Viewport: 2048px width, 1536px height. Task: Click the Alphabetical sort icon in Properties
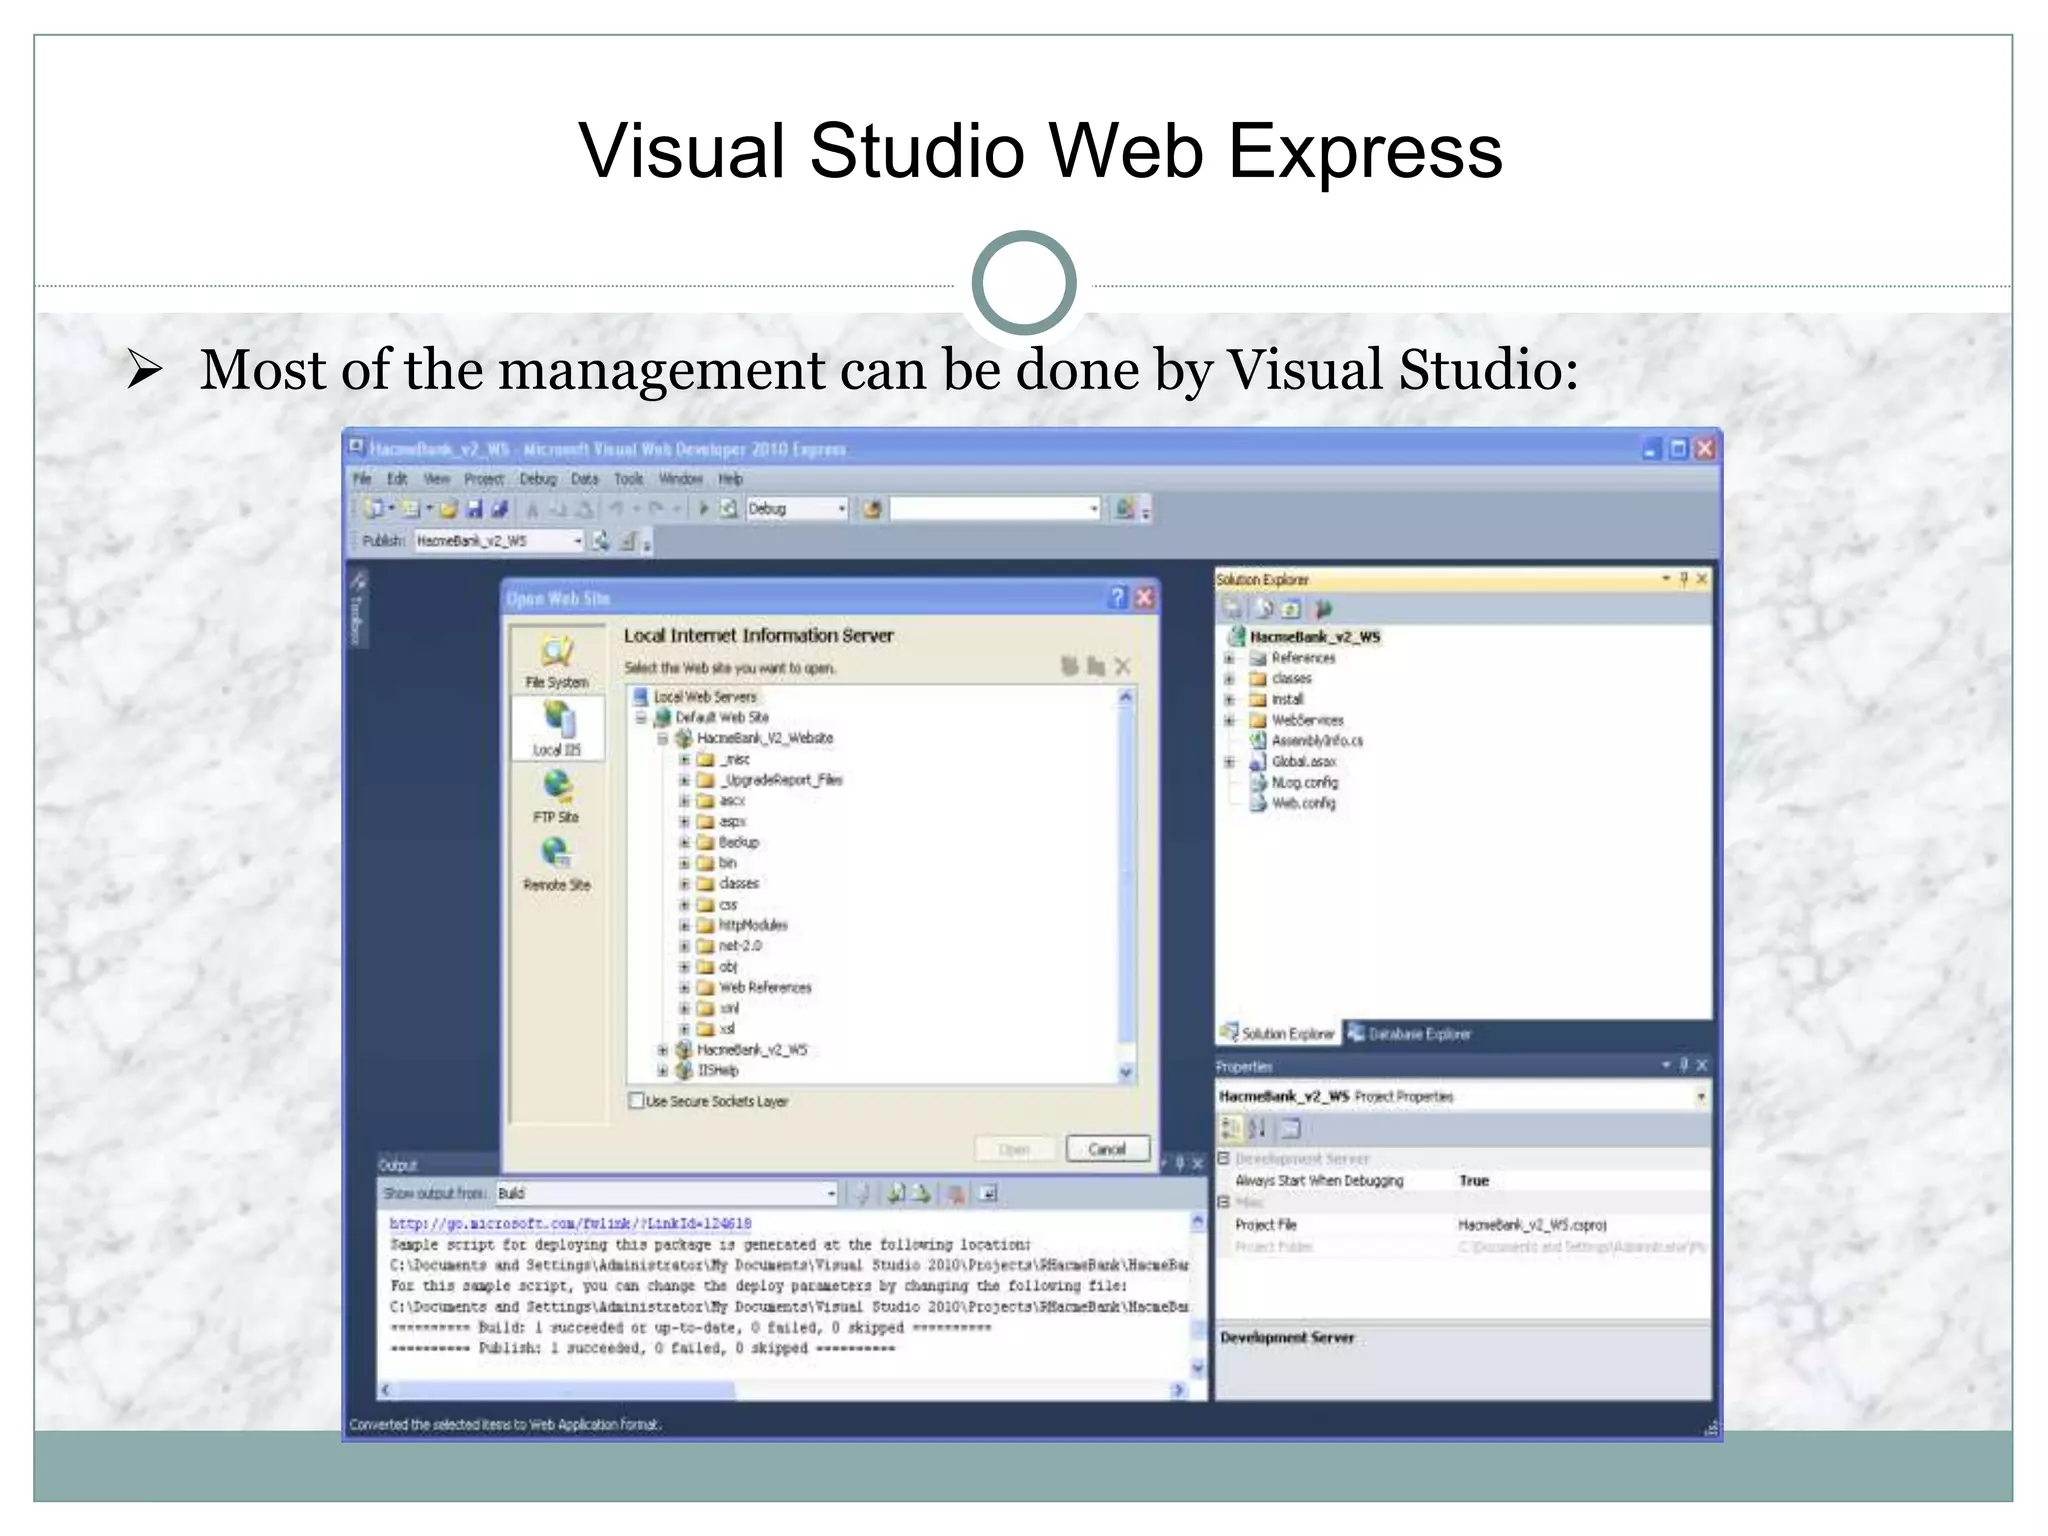(1258, 1128)
